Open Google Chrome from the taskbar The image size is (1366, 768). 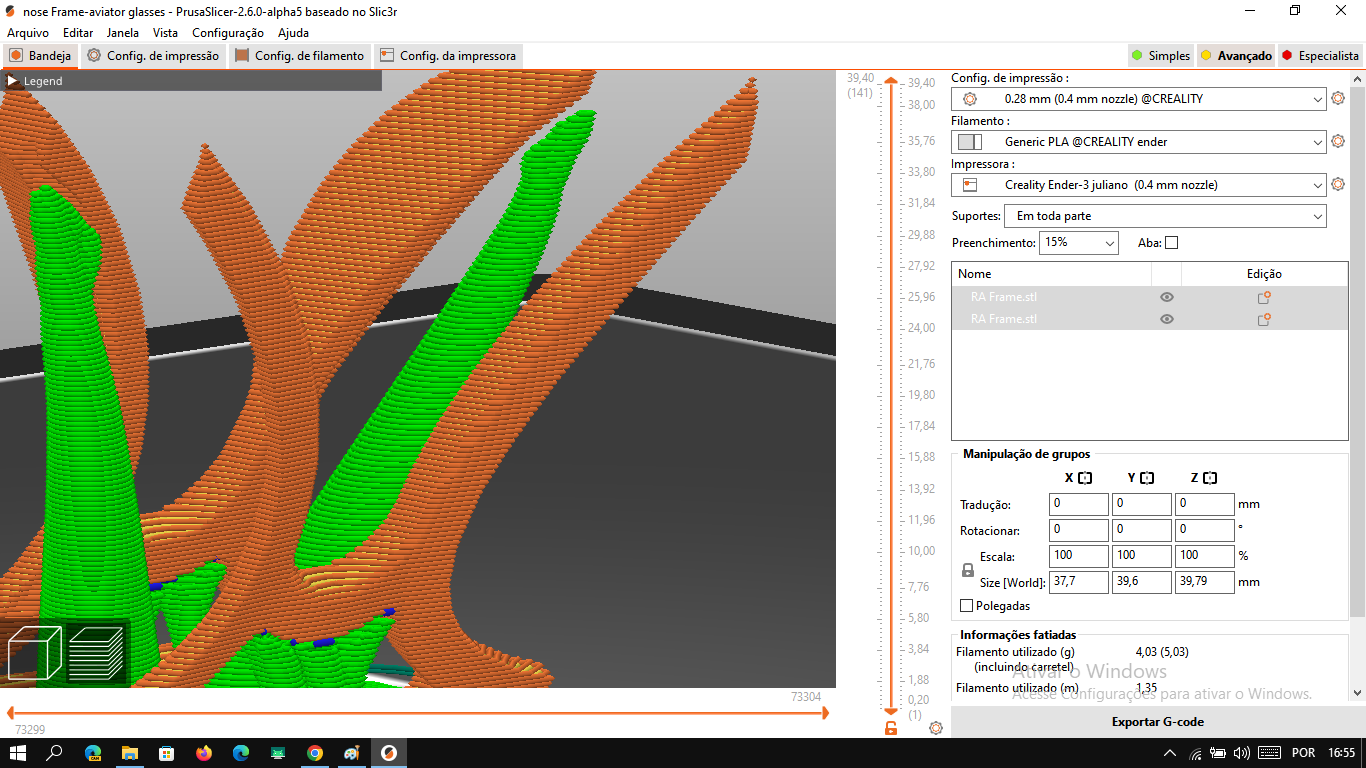point(315,753)
